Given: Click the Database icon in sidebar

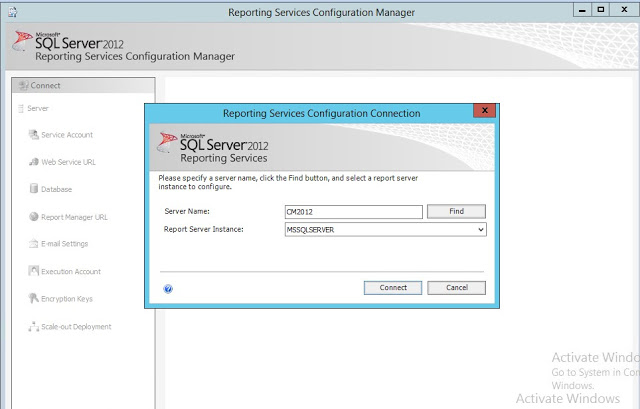Looking at the screenshot, I should (33, 189).
